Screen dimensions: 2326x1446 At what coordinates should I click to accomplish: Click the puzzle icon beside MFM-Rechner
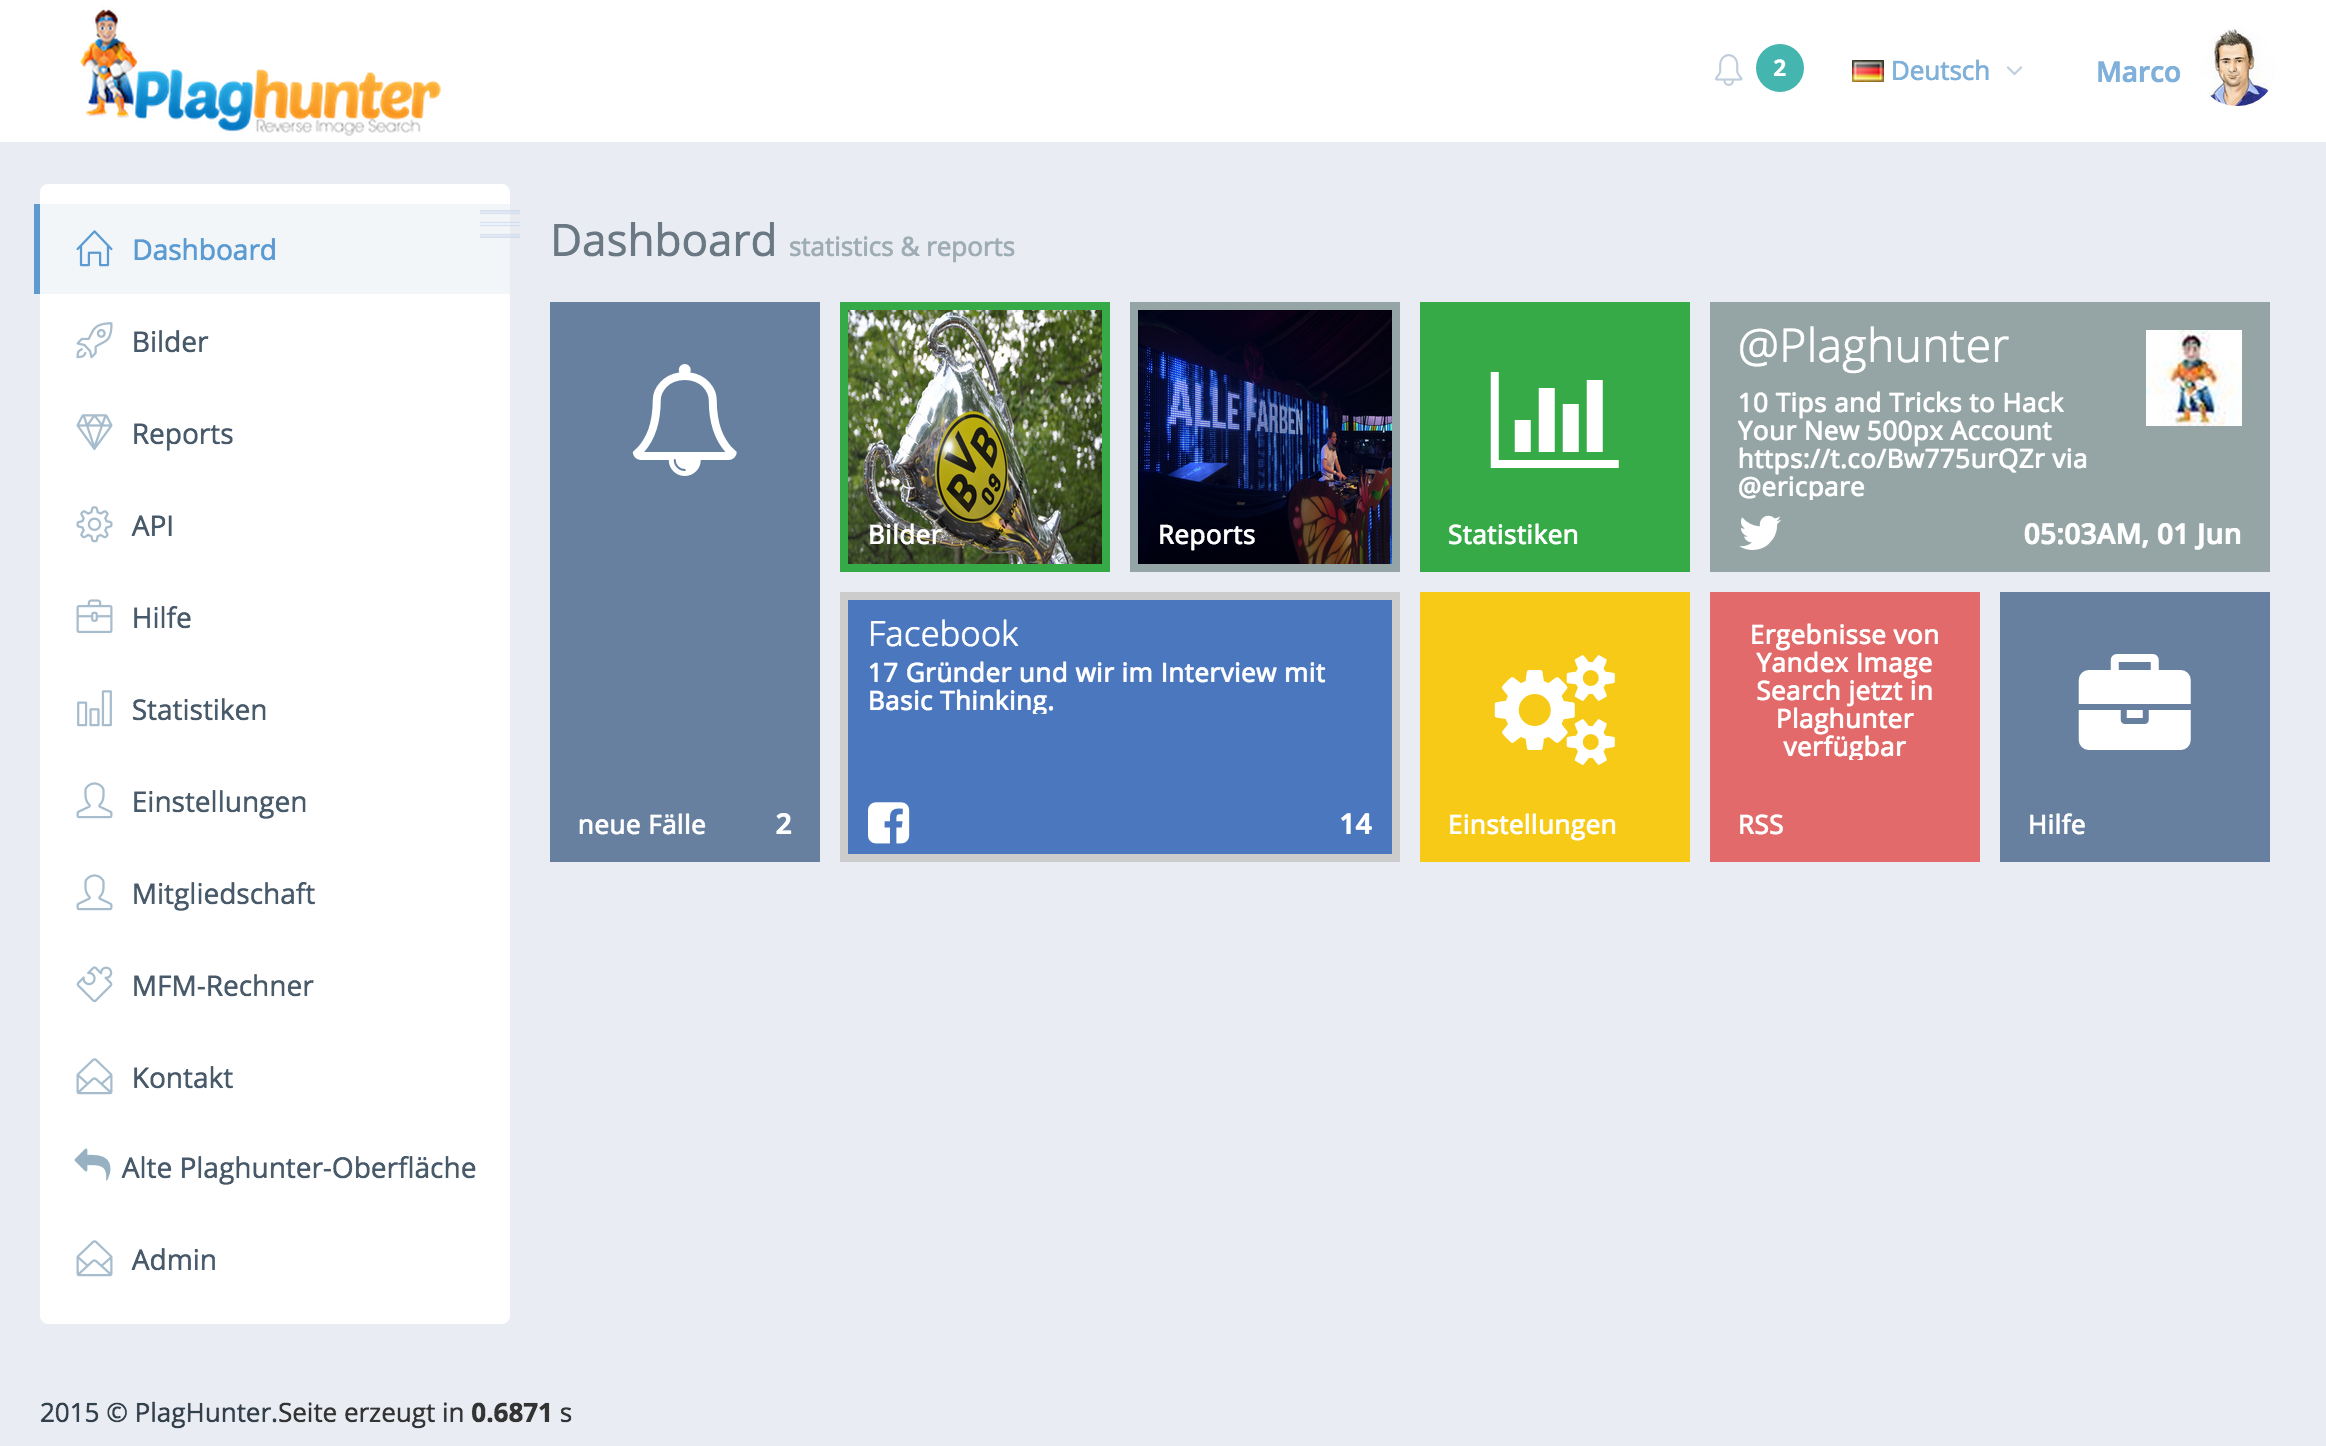pyautogui.click(x=94, y=985)
